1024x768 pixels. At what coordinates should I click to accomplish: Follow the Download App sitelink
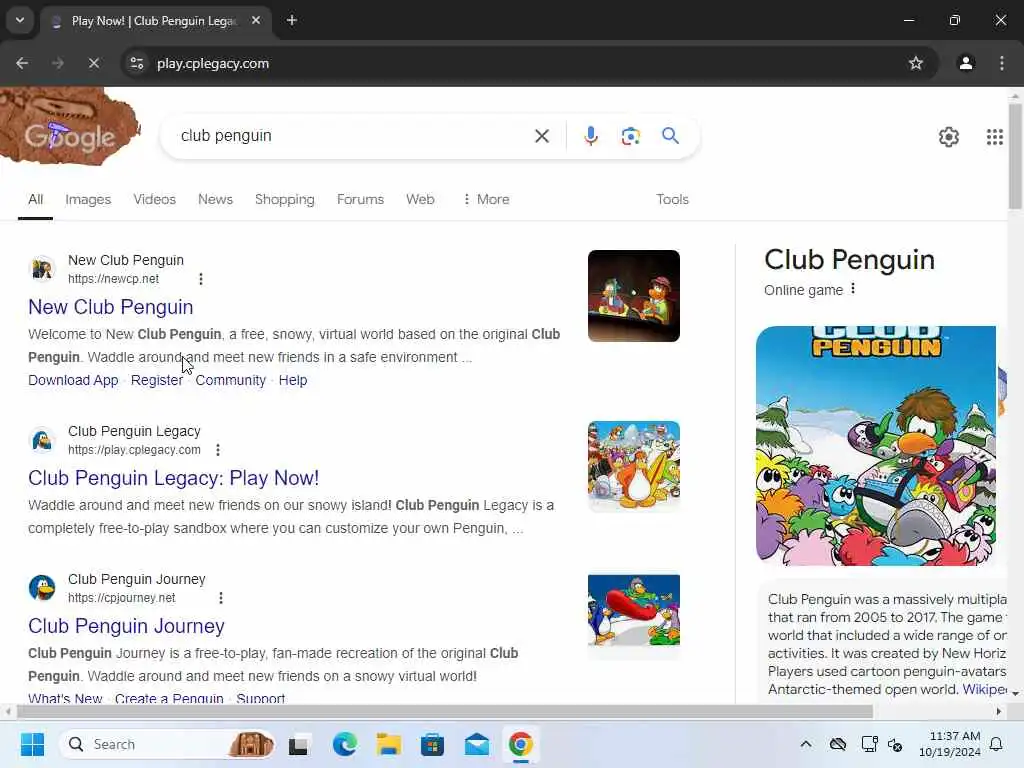coord(73,380)
